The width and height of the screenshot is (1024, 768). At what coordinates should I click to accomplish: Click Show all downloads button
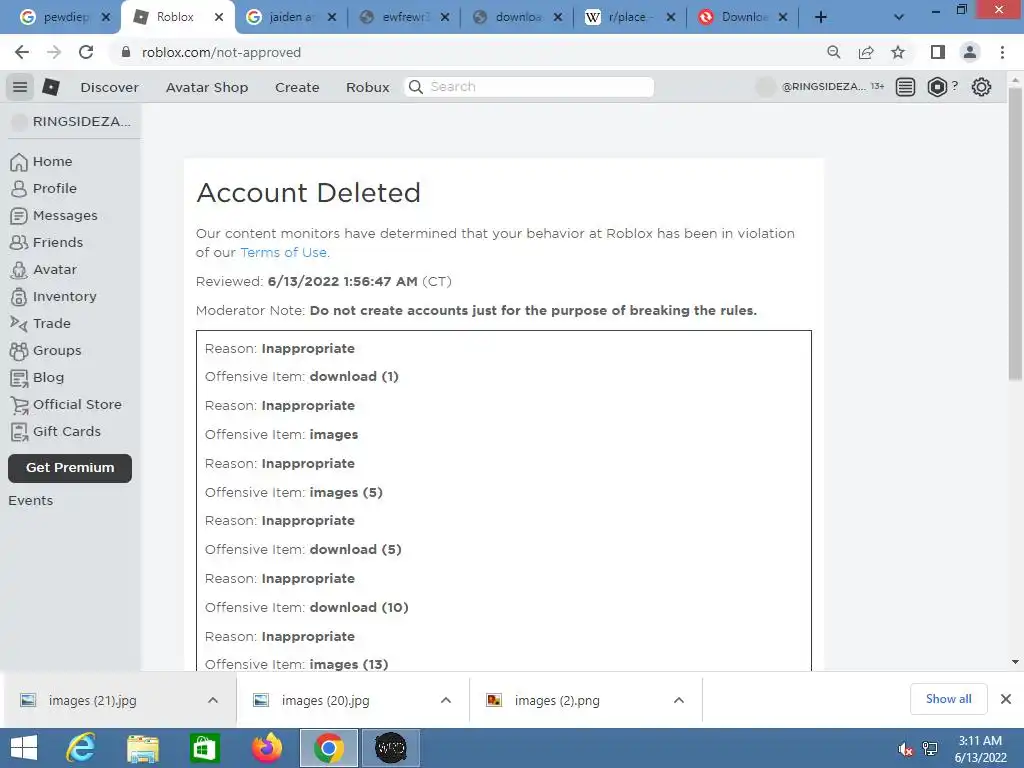point(948,699)
